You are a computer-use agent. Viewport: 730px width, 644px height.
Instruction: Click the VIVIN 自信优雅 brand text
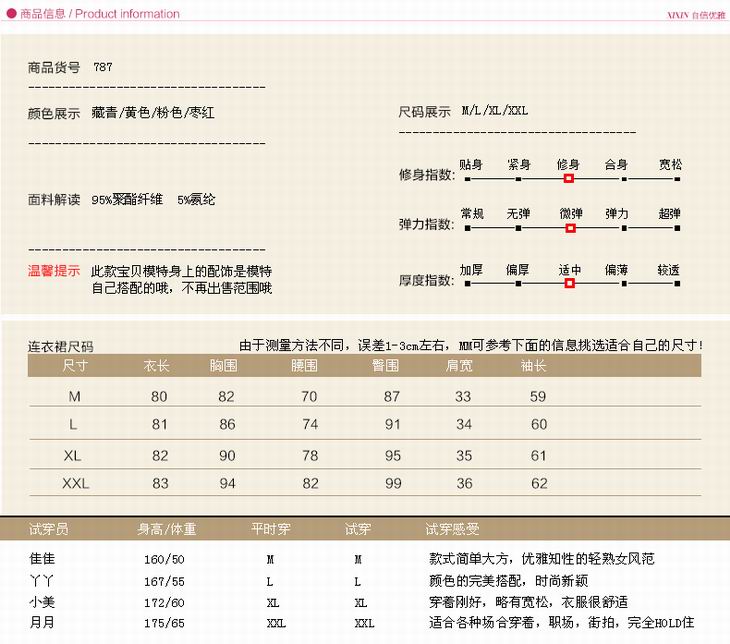click(696, 15)
